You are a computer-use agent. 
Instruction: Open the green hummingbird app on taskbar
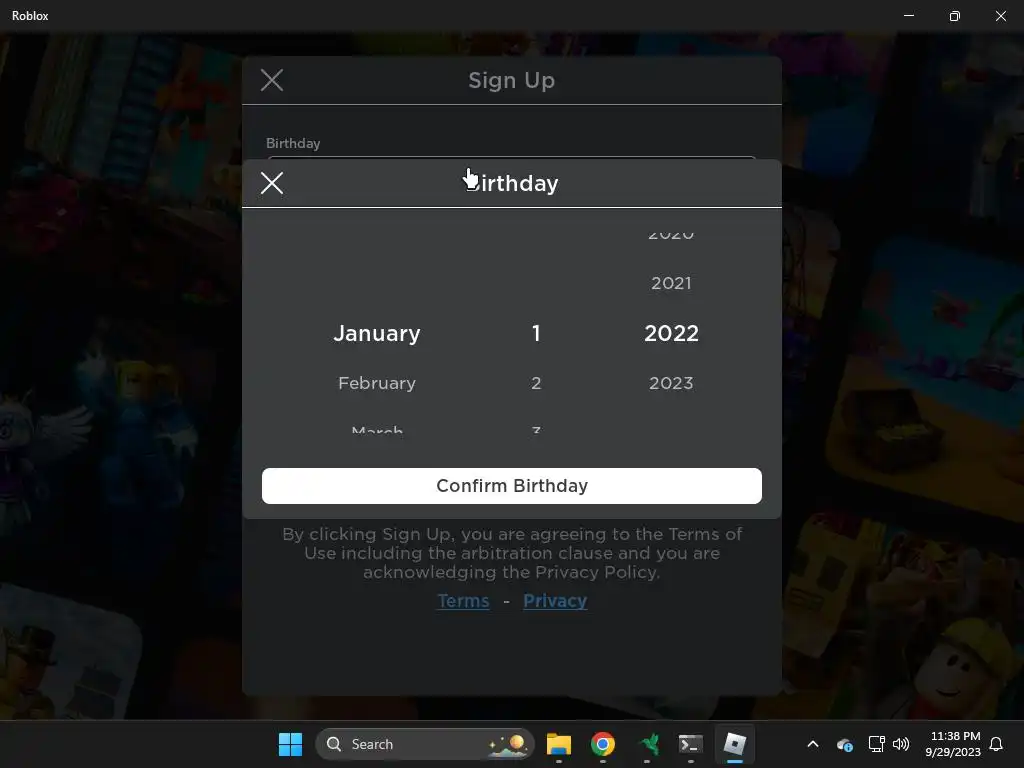point(648,744)
